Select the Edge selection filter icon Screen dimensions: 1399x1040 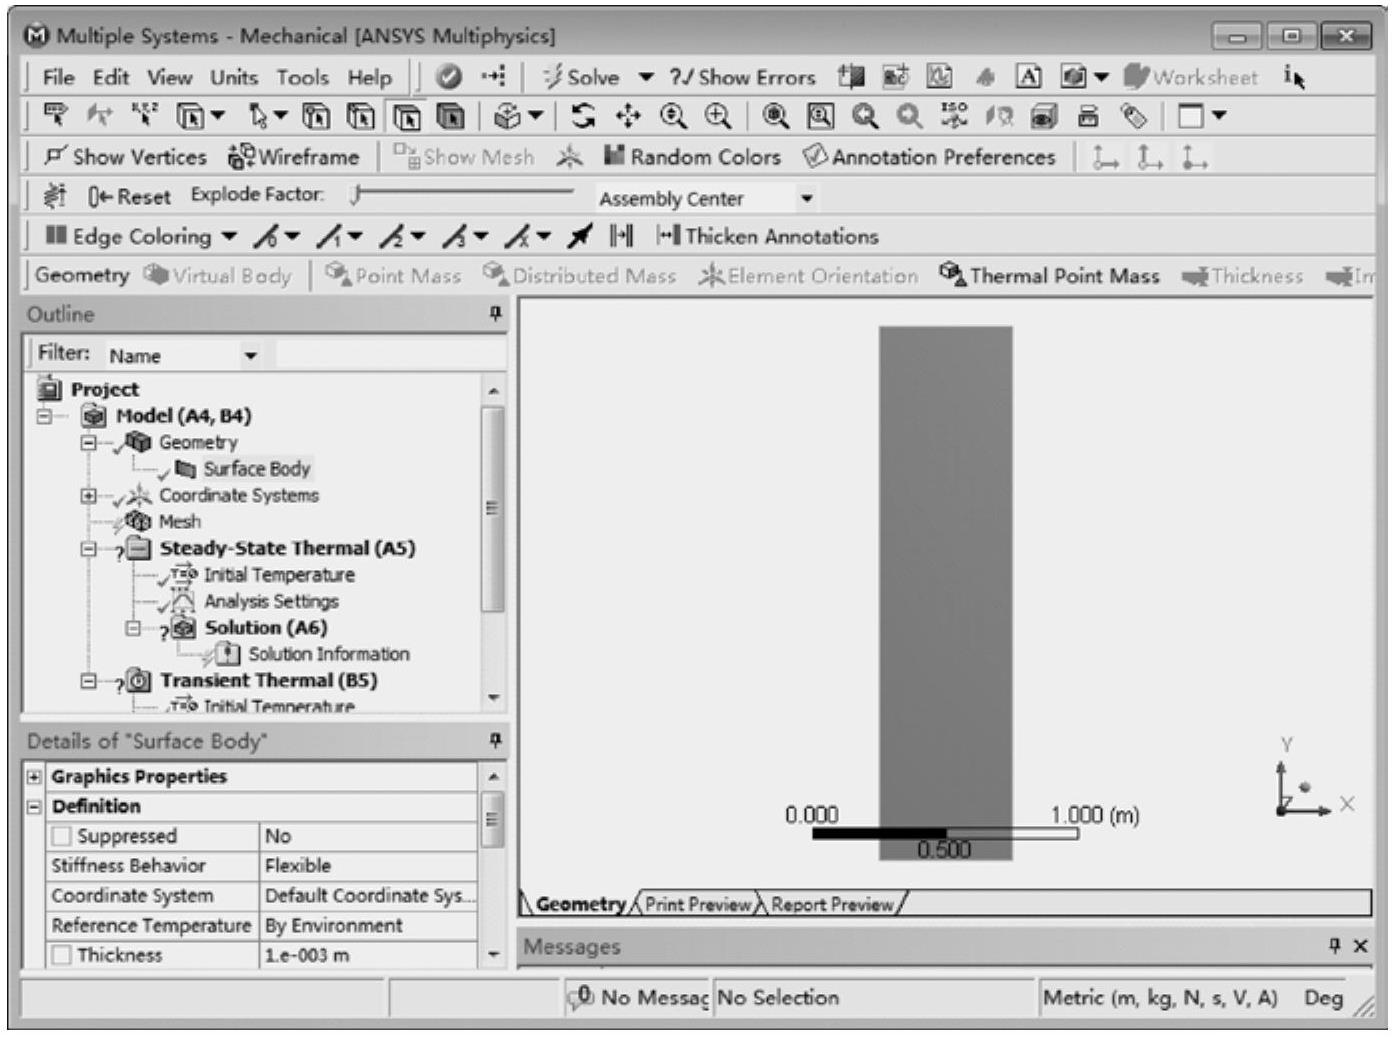coord(361,117)
